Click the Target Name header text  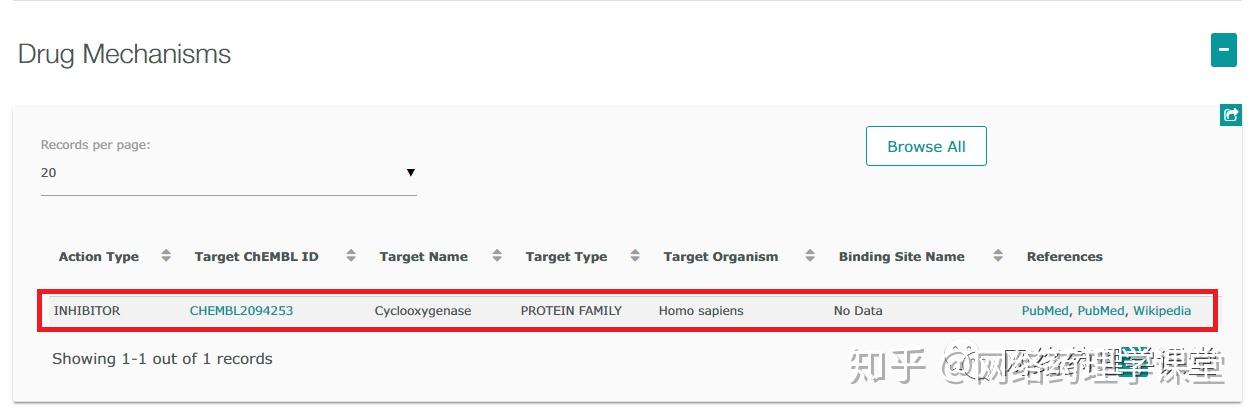pos(423,257)
